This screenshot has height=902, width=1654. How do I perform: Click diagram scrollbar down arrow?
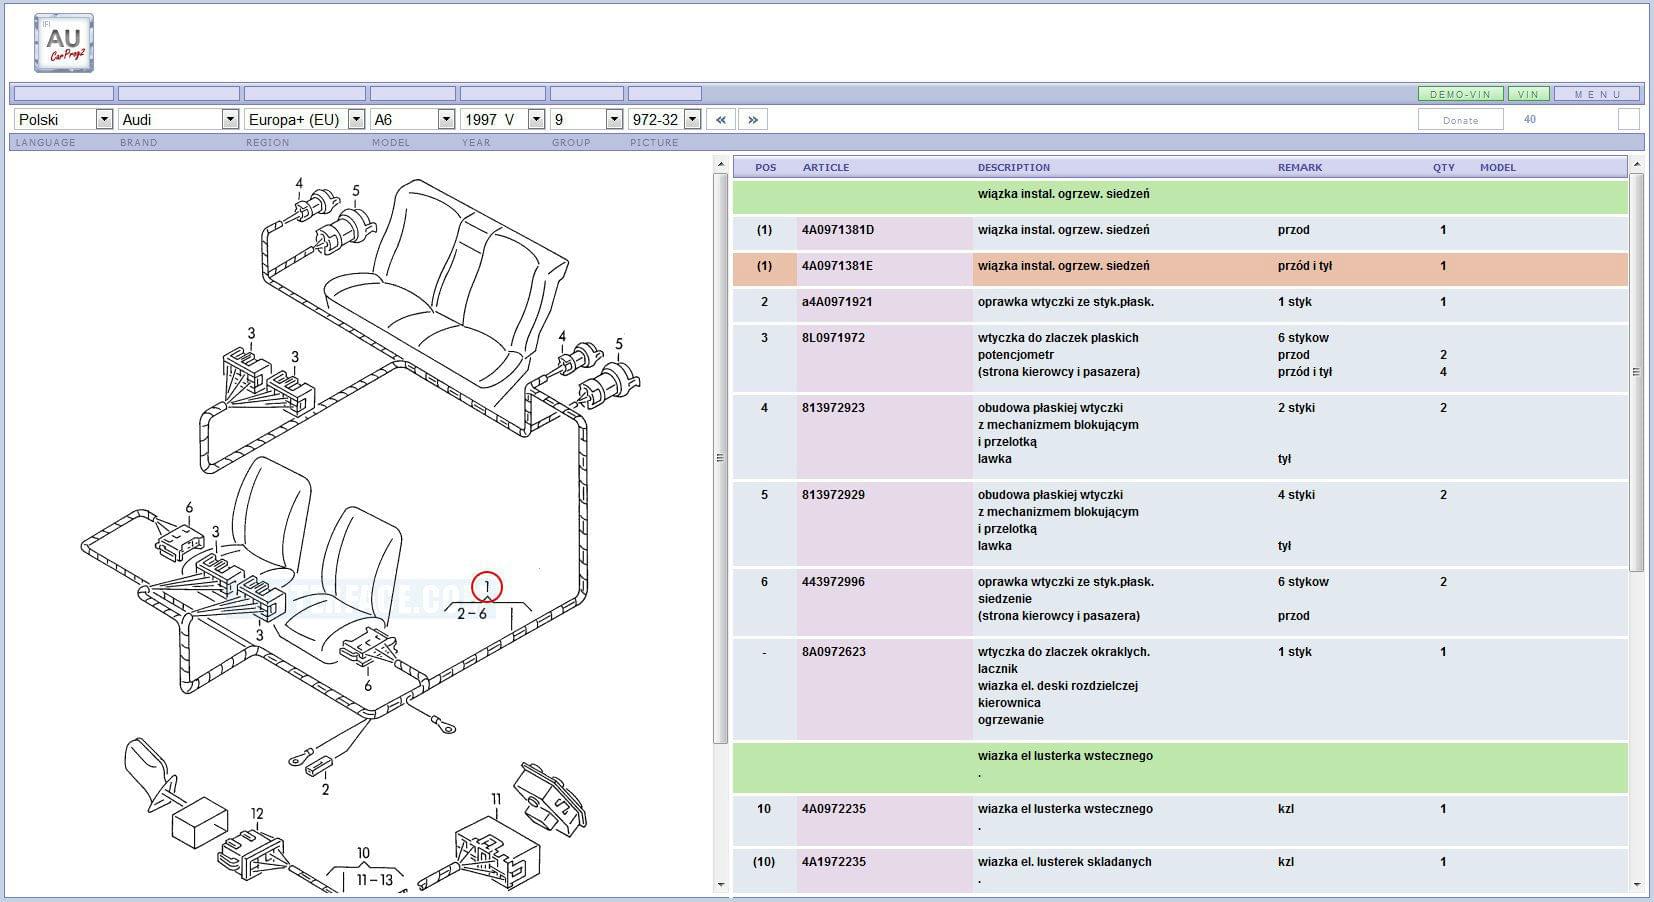720,885
